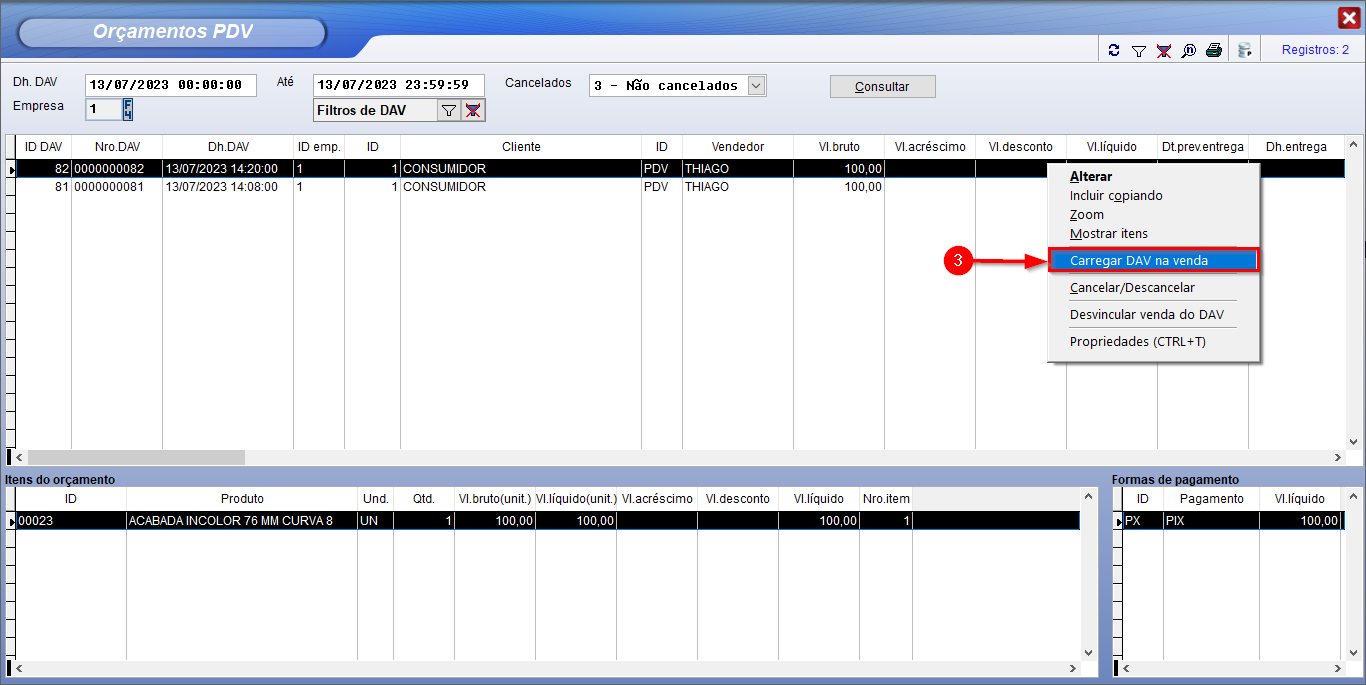The image size is (1366, 685).
Task: Click the Consultar button
Action: coord(882,87)
